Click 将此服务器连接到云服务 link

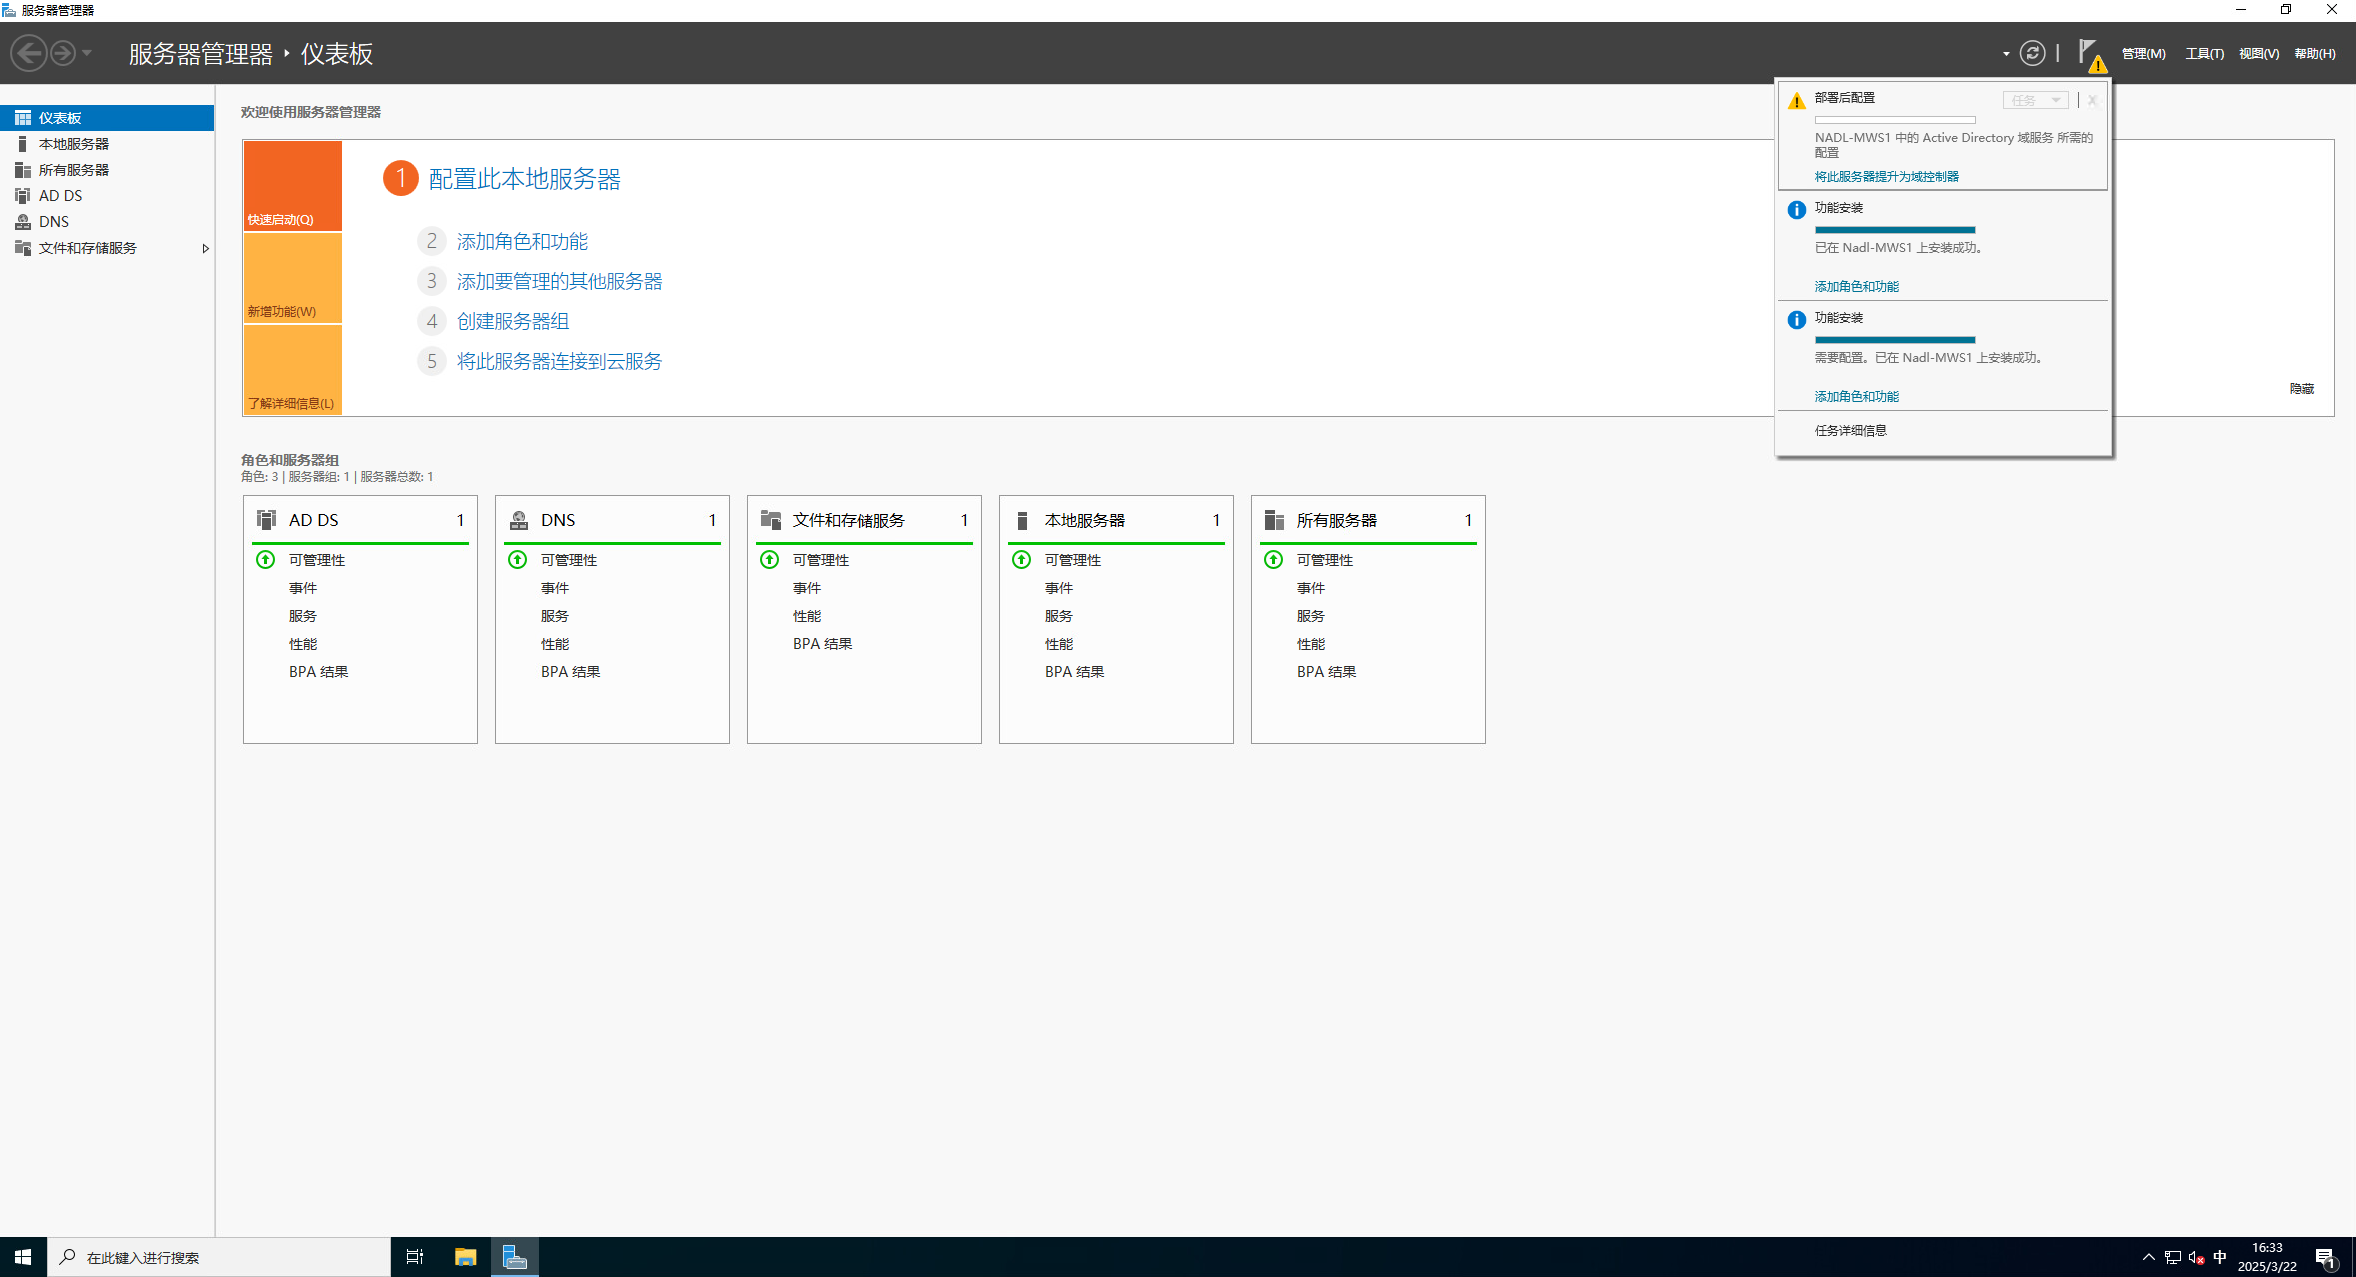click(x=559, y=361)
